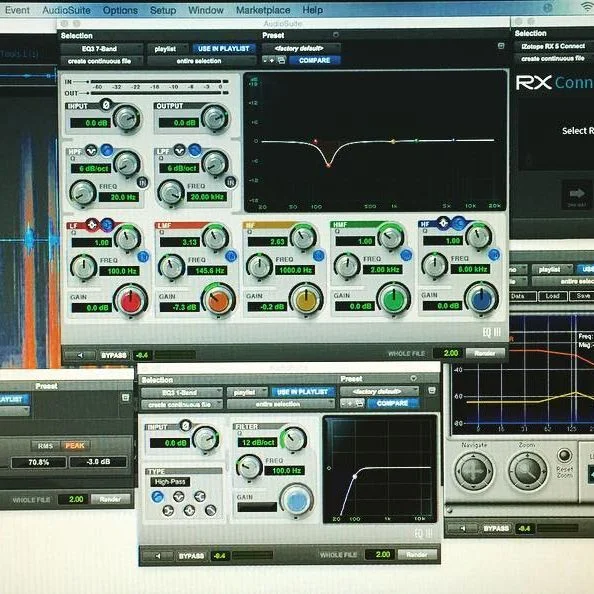
Task: Click the blue gain knob in EQ3 1-Band
Action: [297, 501]
